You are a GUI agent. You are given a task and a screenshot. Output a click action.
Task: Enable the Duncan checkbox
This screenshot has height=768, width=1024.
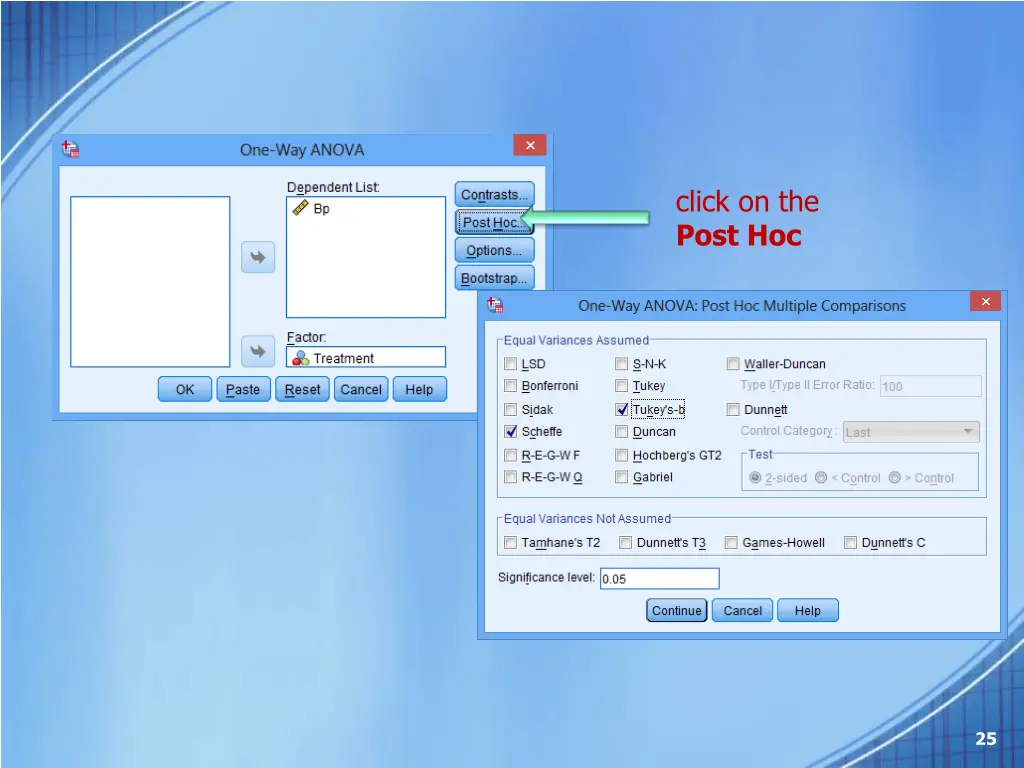622,432
